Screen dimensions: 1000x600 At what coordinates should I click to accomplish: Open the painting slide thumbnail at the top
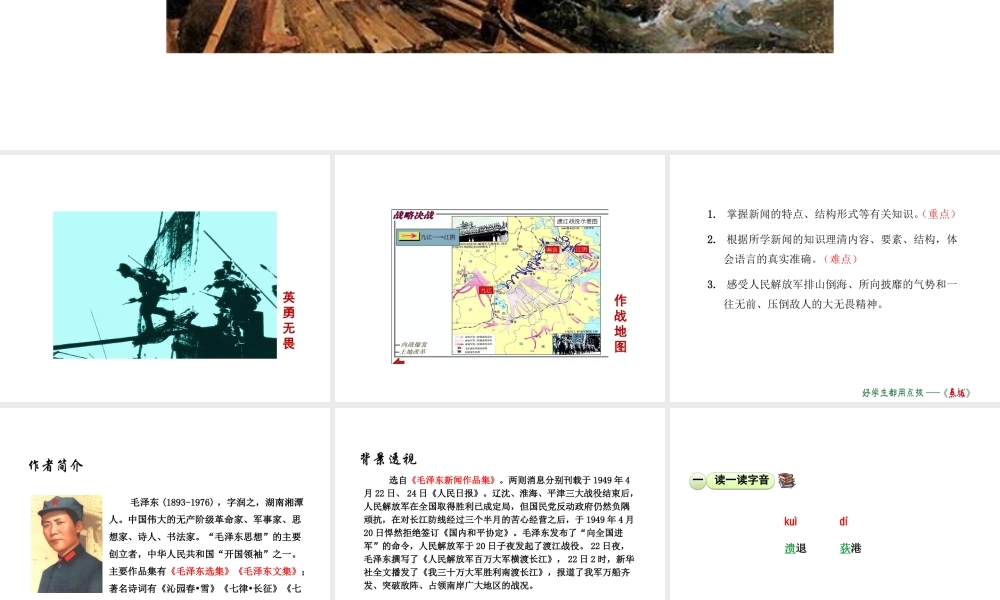tap(499, 26)
